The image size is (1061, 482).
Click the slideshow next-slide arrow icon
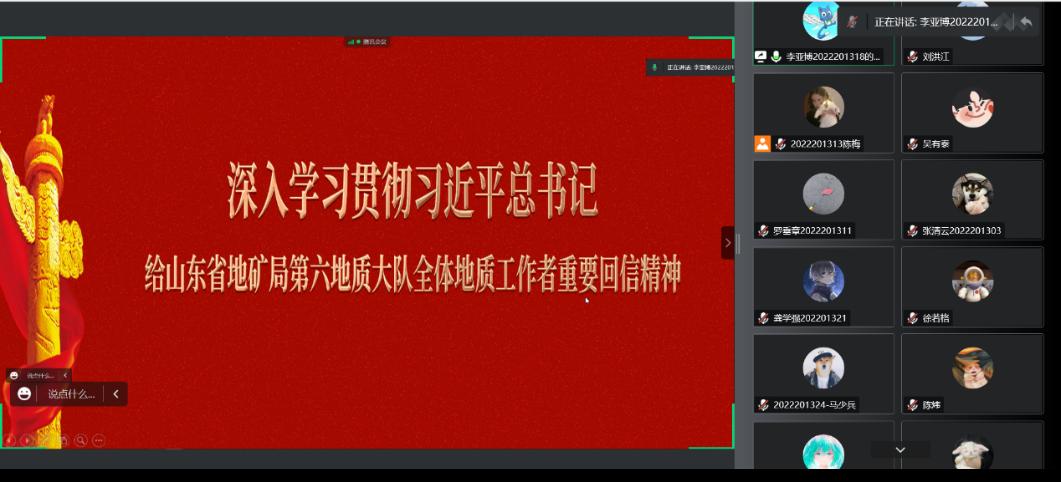pos(27,440)
